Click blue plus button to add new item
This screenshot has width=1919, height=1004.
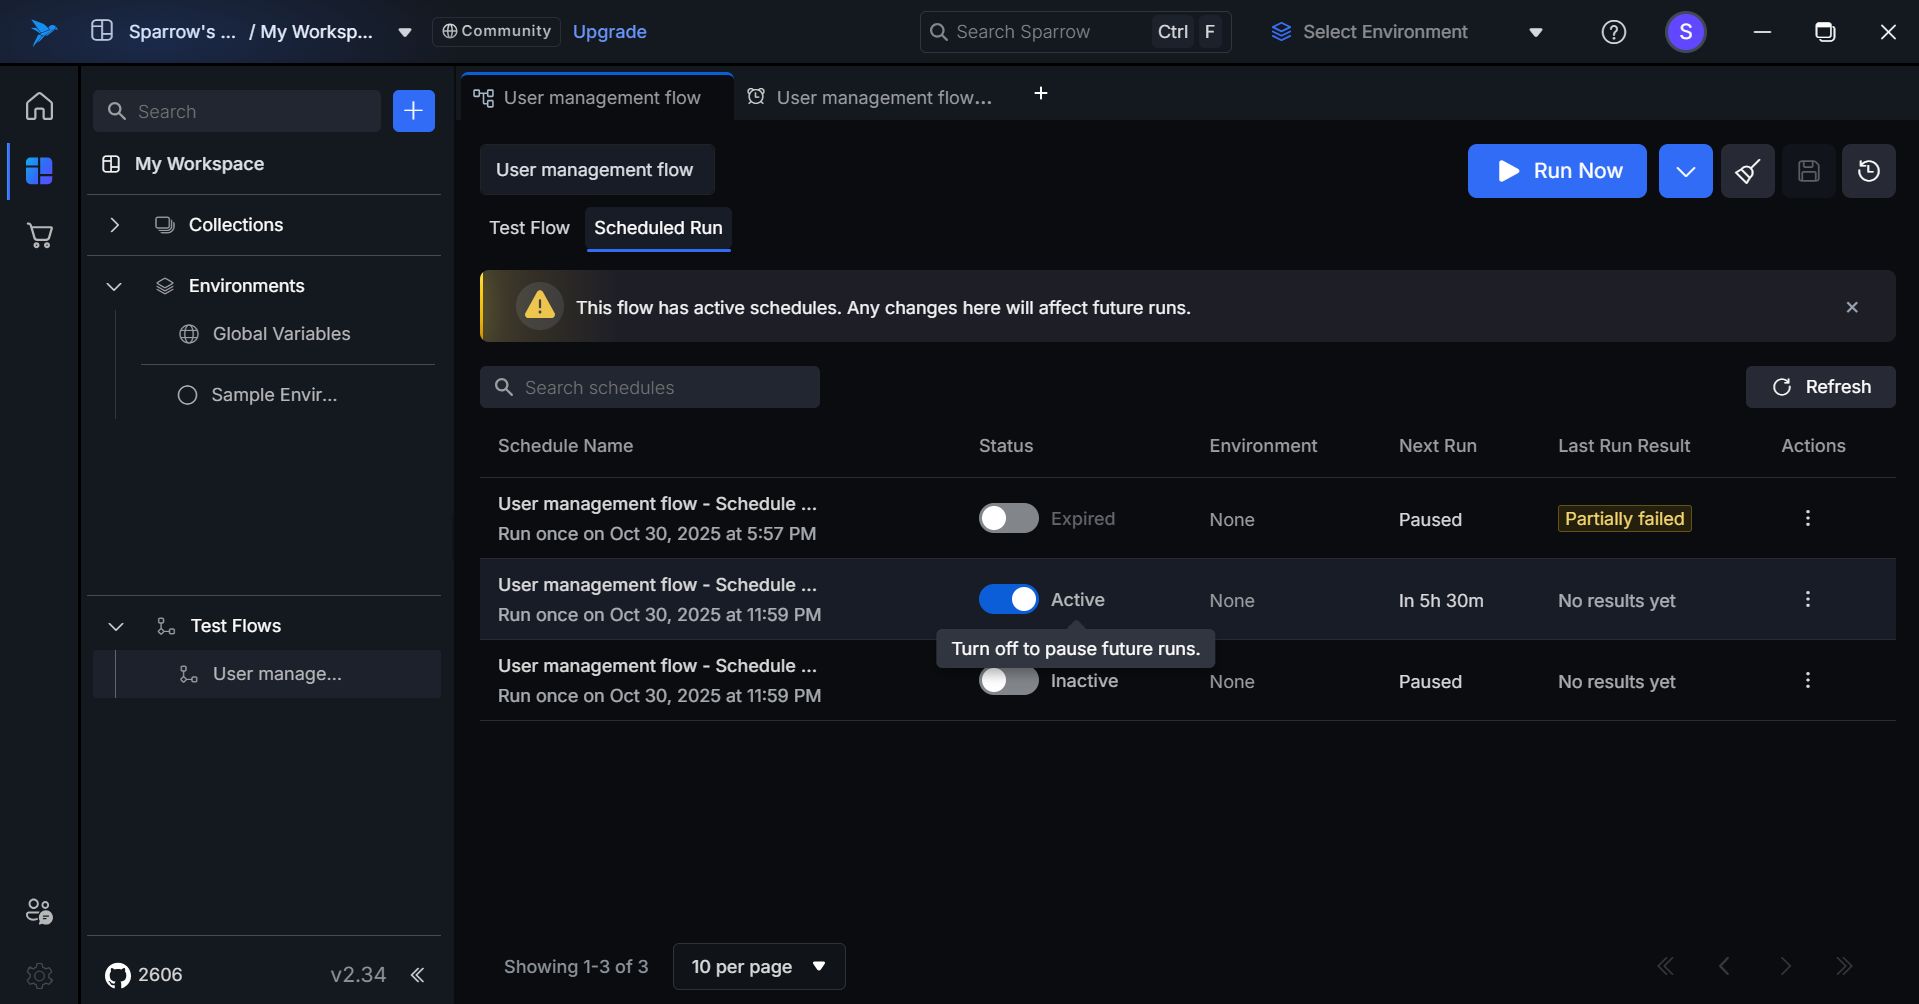pos(413,111)
